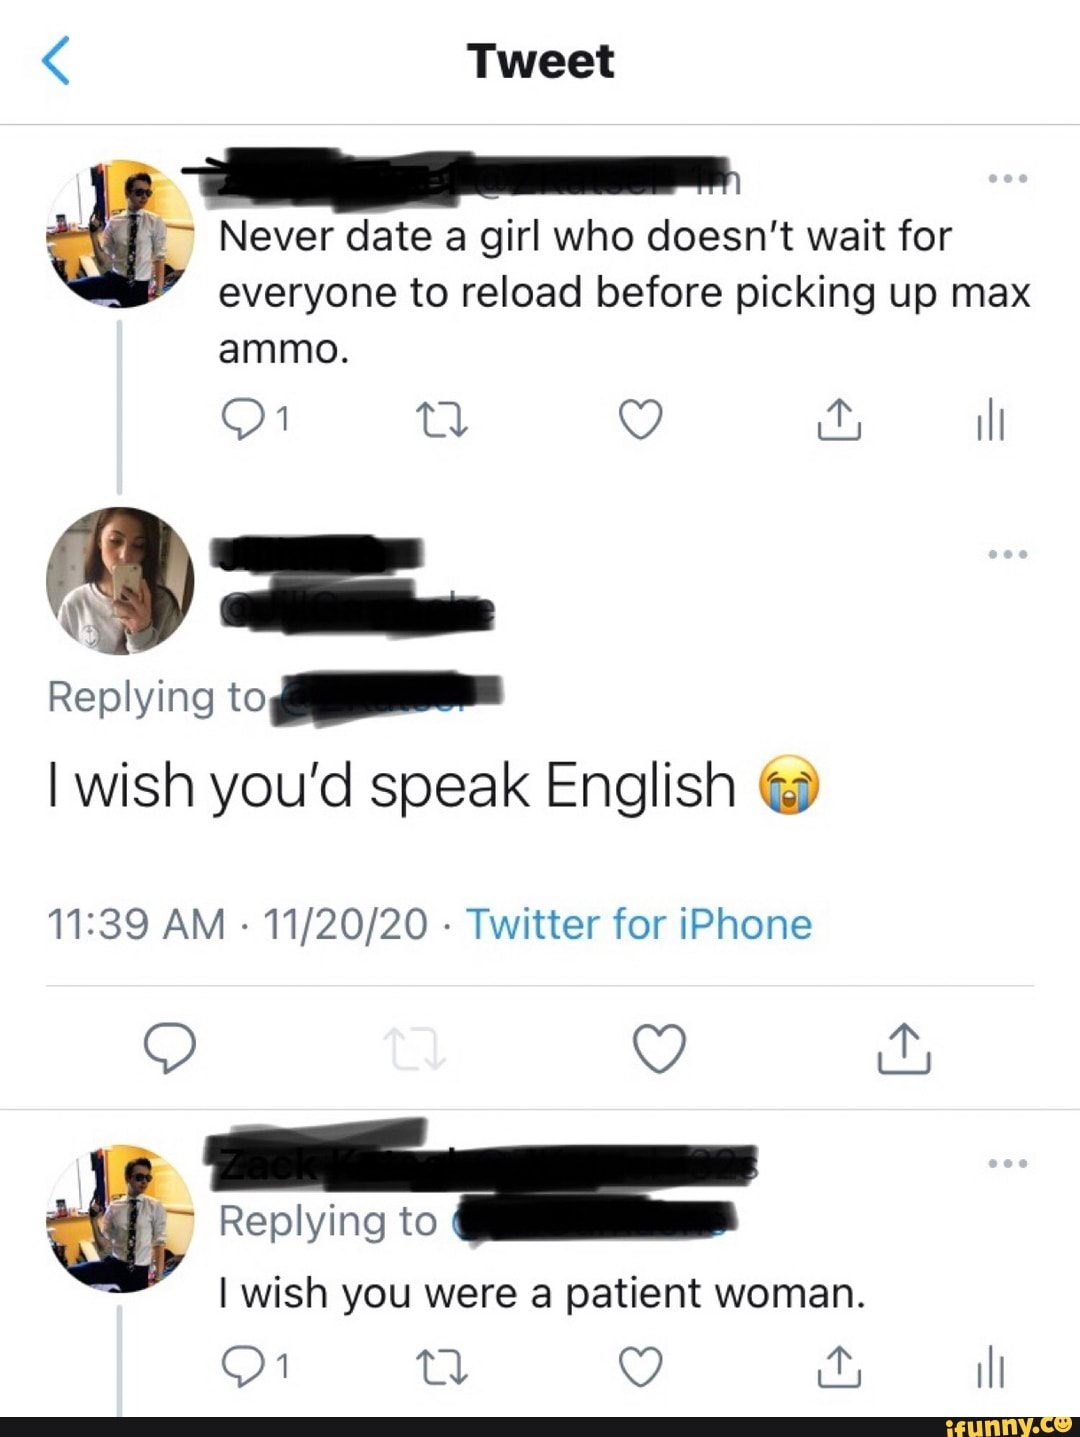The height and width of the screenshot is (1437, 1080).
Task: Open more options on the patient woman reply
Action: [1007, 1163]
